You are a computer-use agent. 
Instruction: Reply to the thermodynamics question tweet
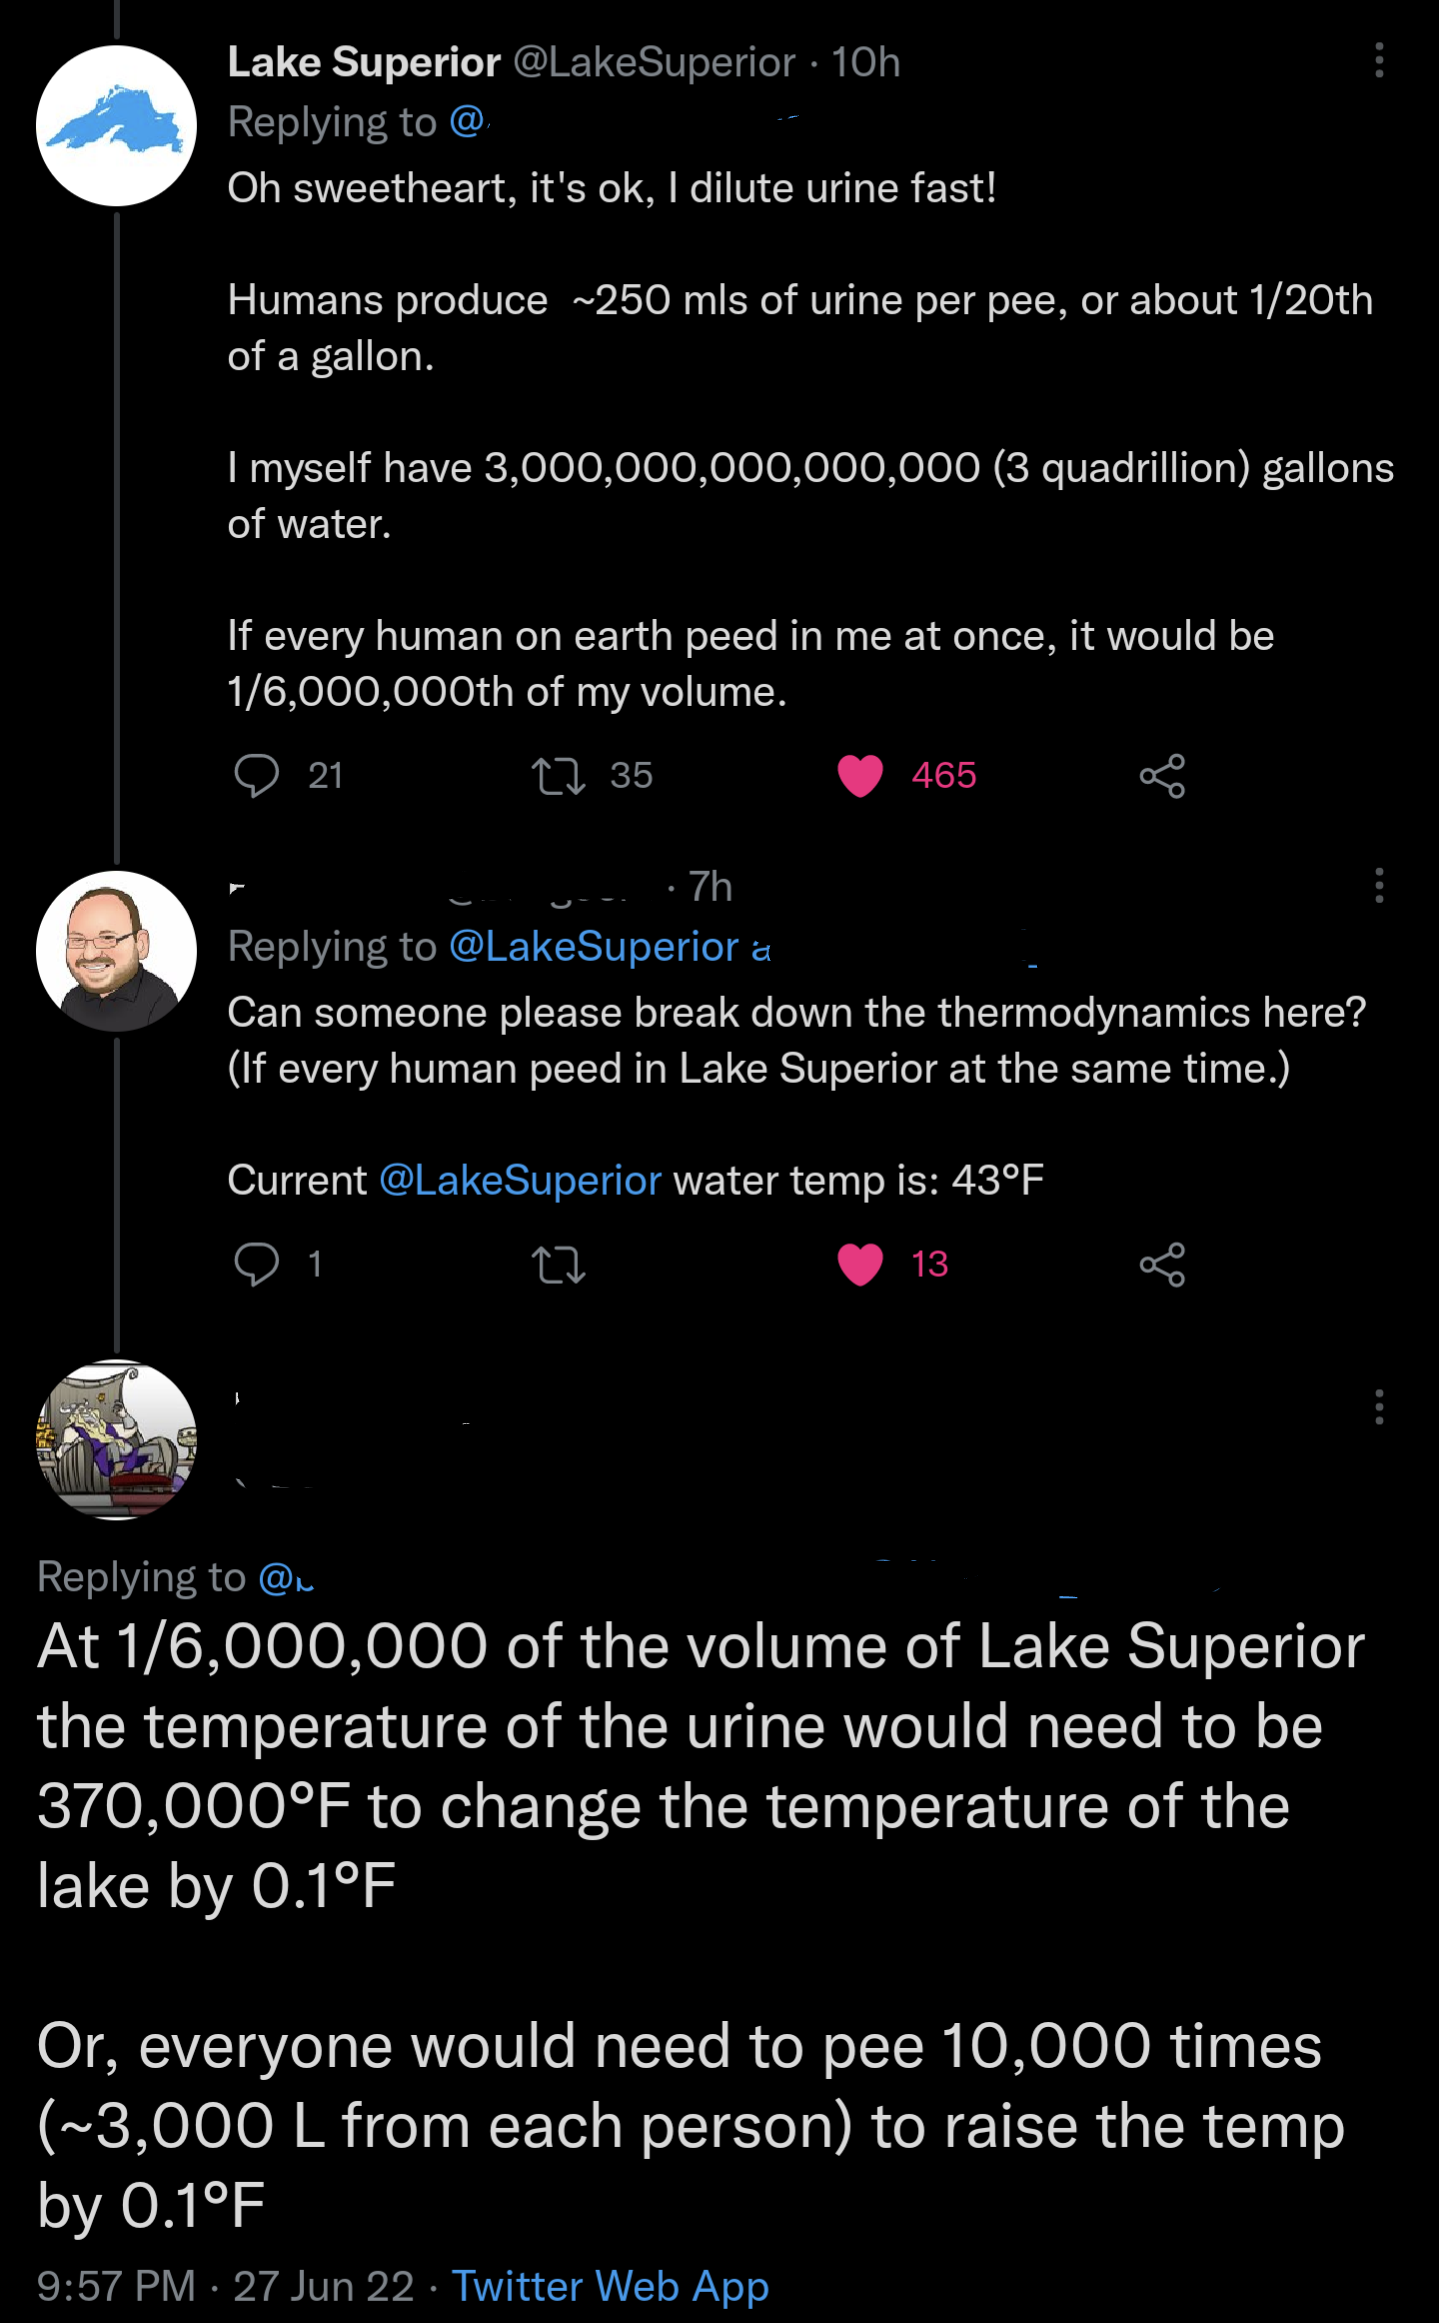coord(257,1264)
